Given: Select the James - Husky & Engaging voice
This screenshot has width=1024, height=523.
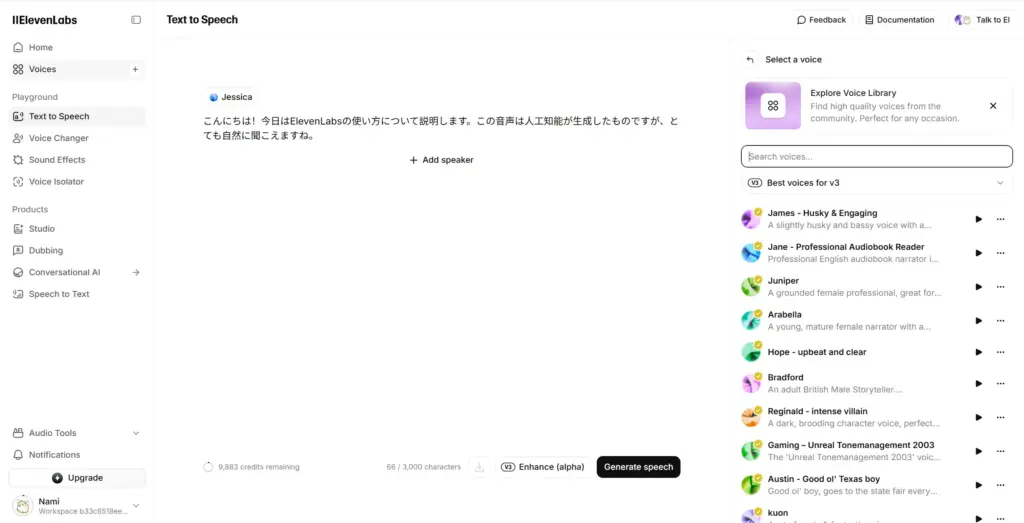Looking at the screenshot, I should [x=876, y=219].
